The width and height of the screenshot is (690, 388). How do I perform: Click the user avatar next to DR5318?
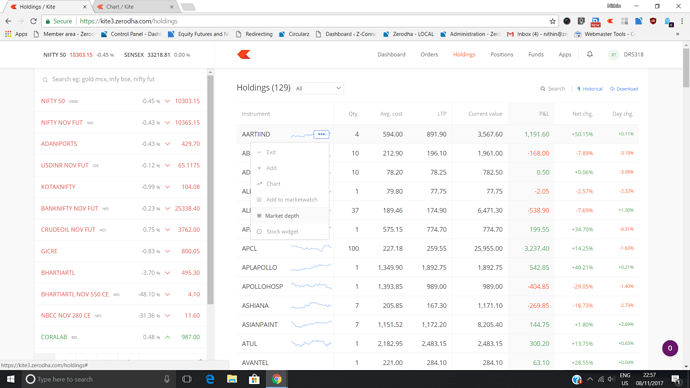[x=613, y=55]
